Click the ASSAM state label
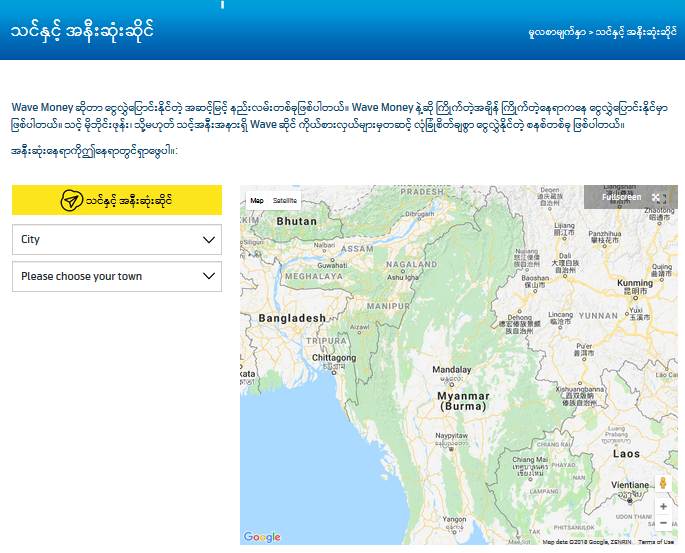Image resolution: width=685 pixels, height=553 pixels. (357, 249)
